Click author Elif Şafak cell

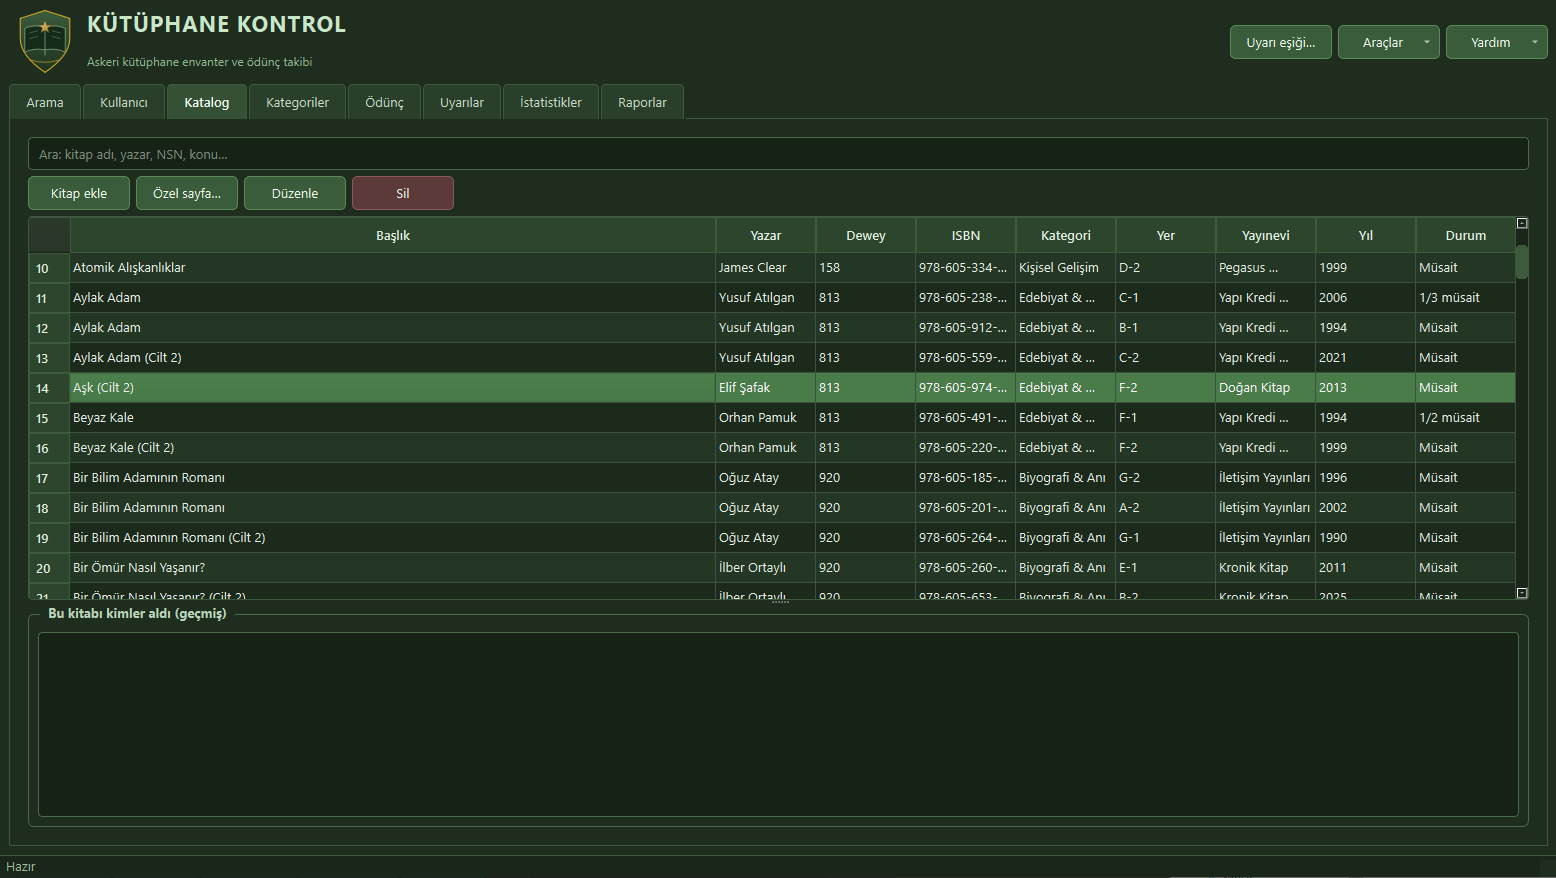click(x=766, y=387)
